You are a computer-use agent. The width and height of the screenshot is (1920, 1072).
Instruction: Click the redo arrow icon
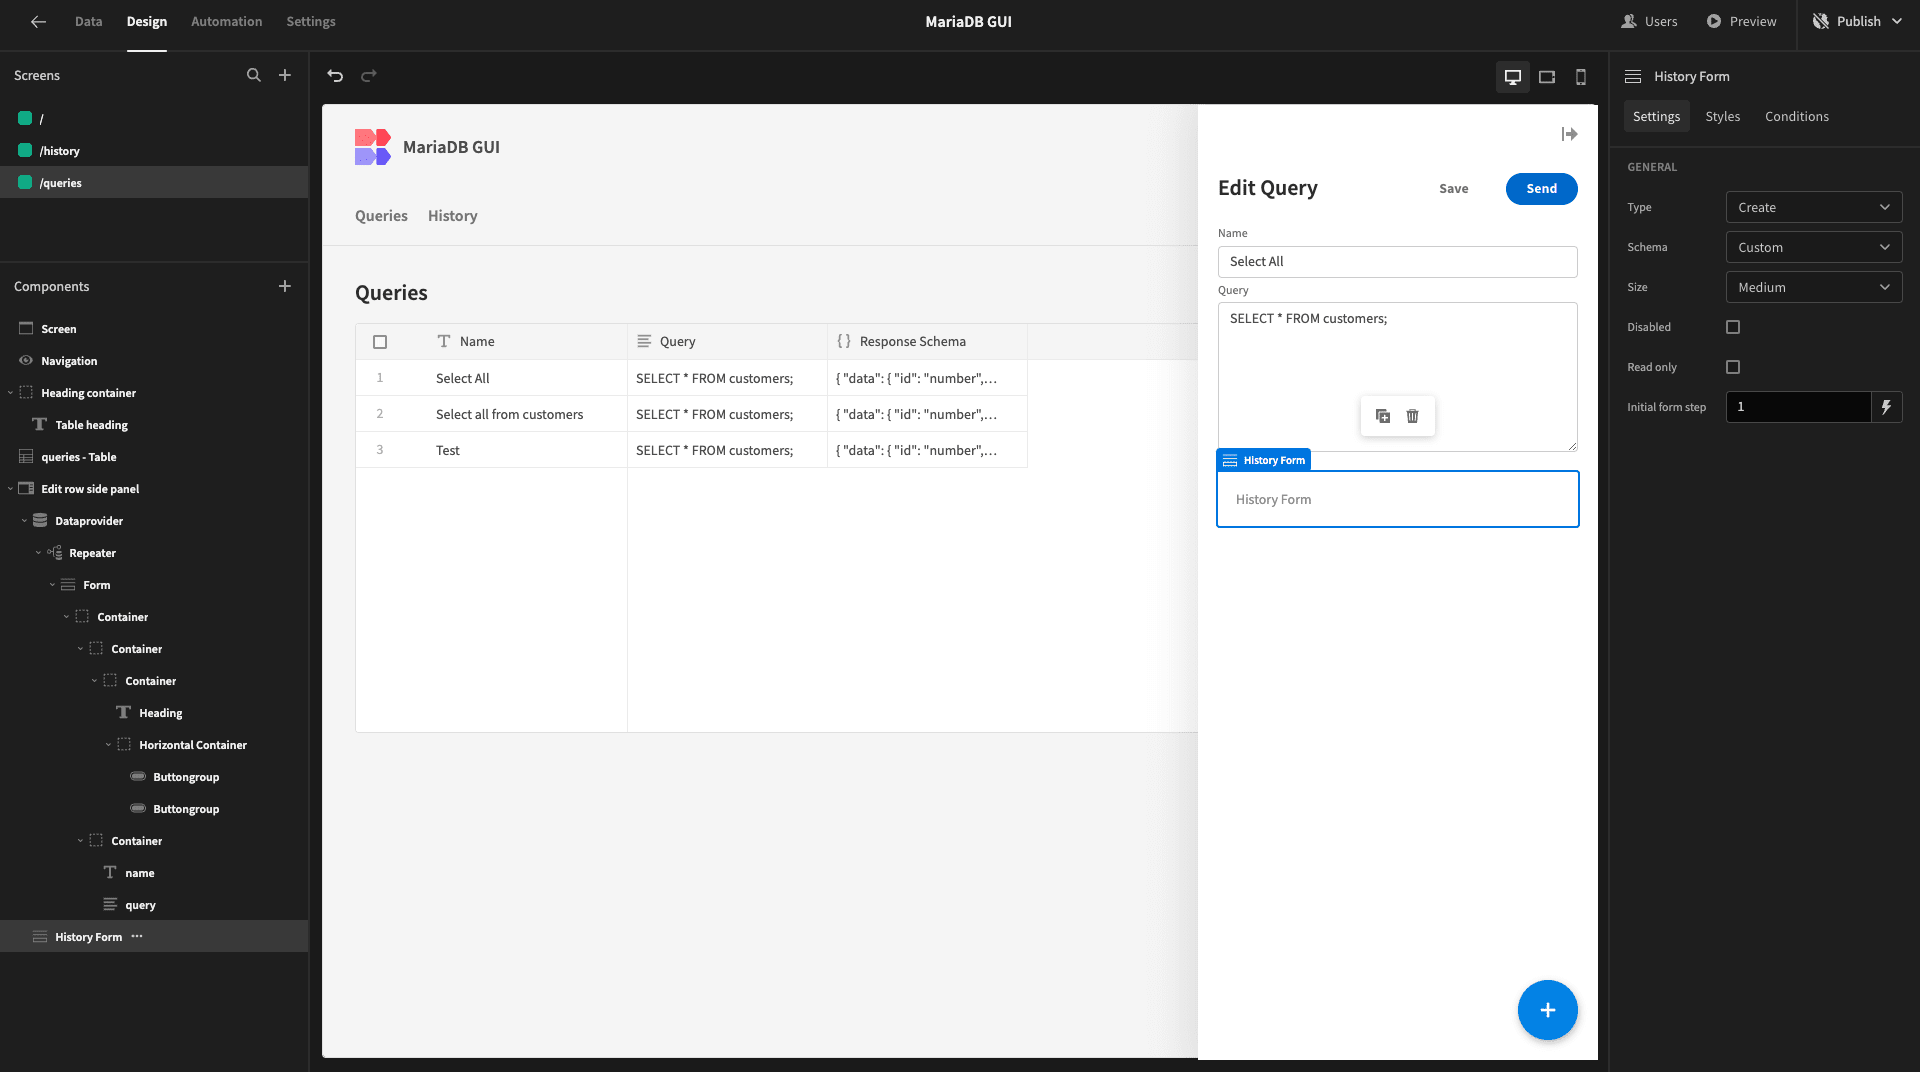[x=369, y=76]
